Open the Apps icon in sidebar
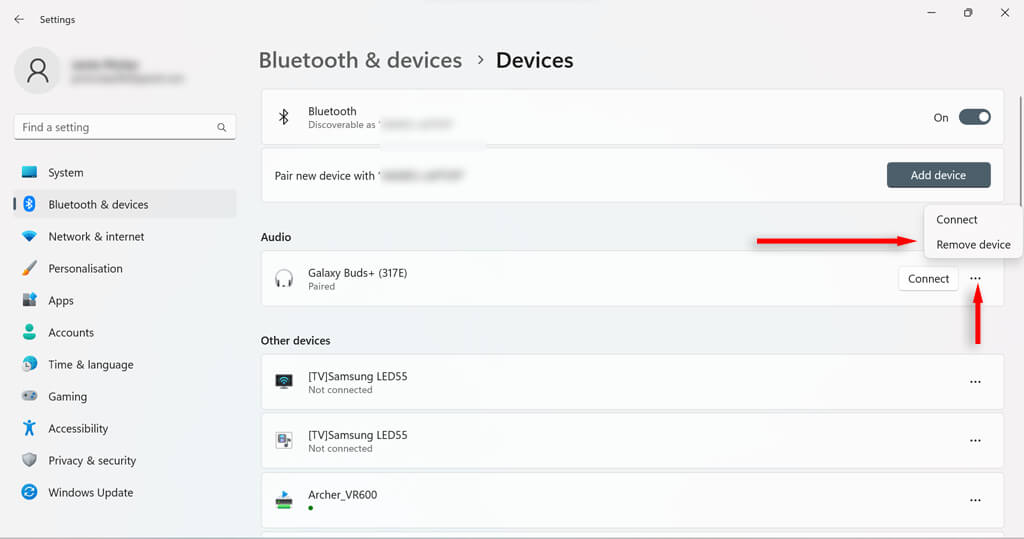Viewport: 1024px width, 539px height. tap(29, 300)
